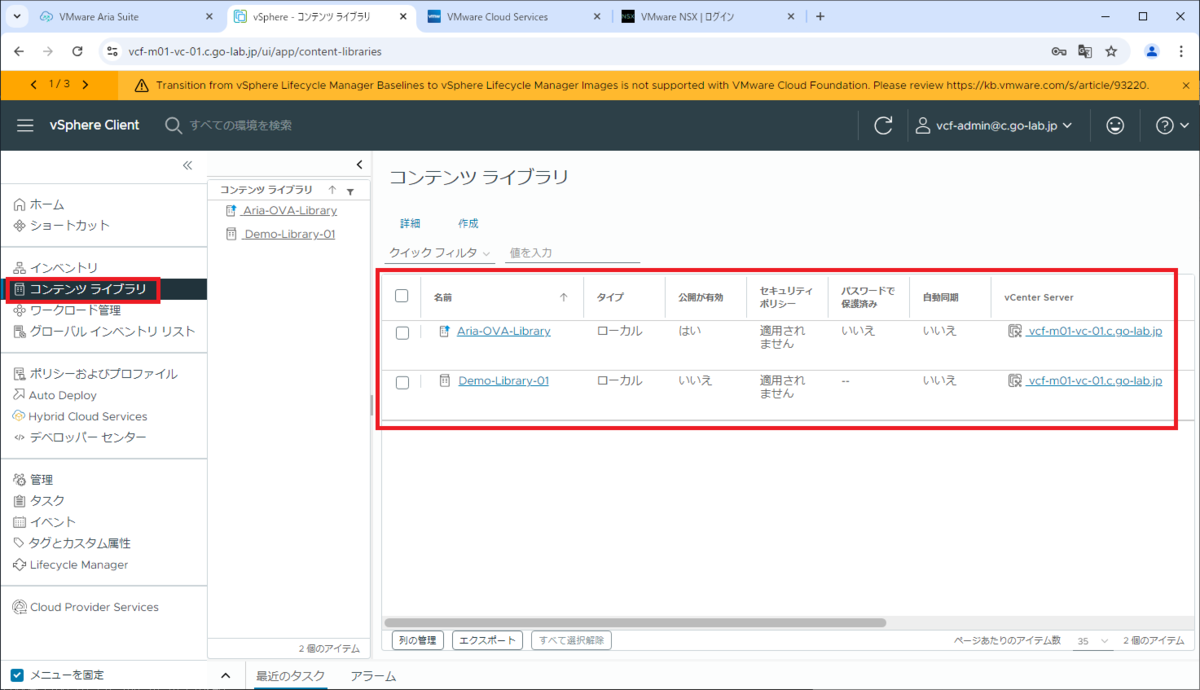The image size is (1200, 690).
Task: Open the クイック フィルタ dropdown
Action: point(440,254)
